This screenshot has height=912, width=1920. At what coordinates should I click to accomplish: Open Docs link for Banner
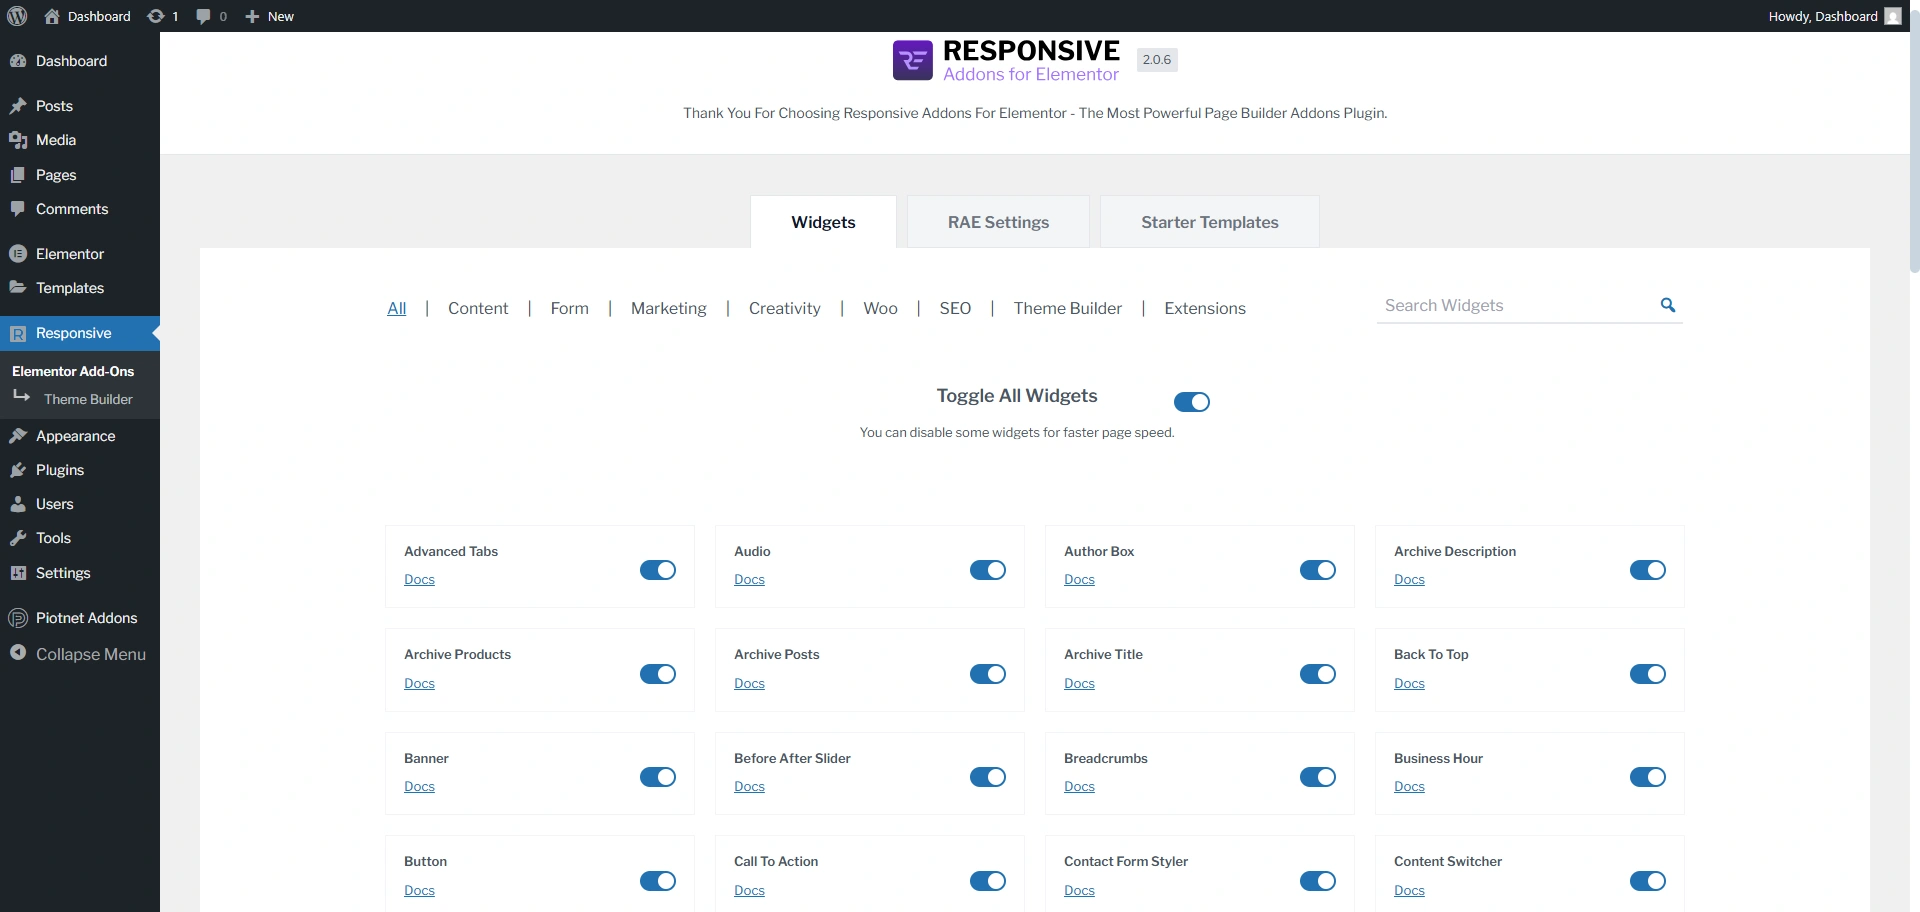tap(419, 787)
